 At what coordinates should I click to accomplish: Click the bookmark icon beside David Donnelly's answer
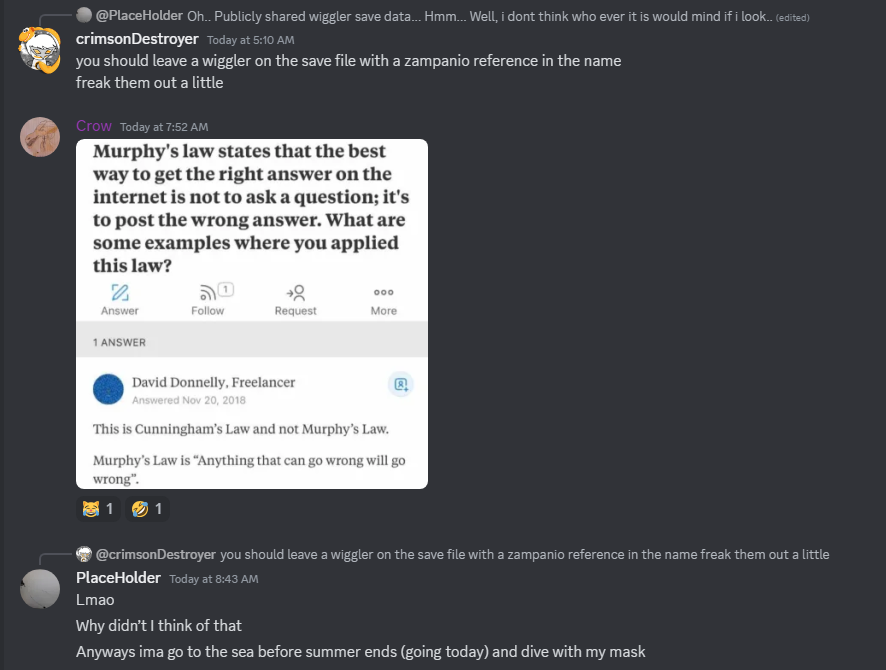400,384
